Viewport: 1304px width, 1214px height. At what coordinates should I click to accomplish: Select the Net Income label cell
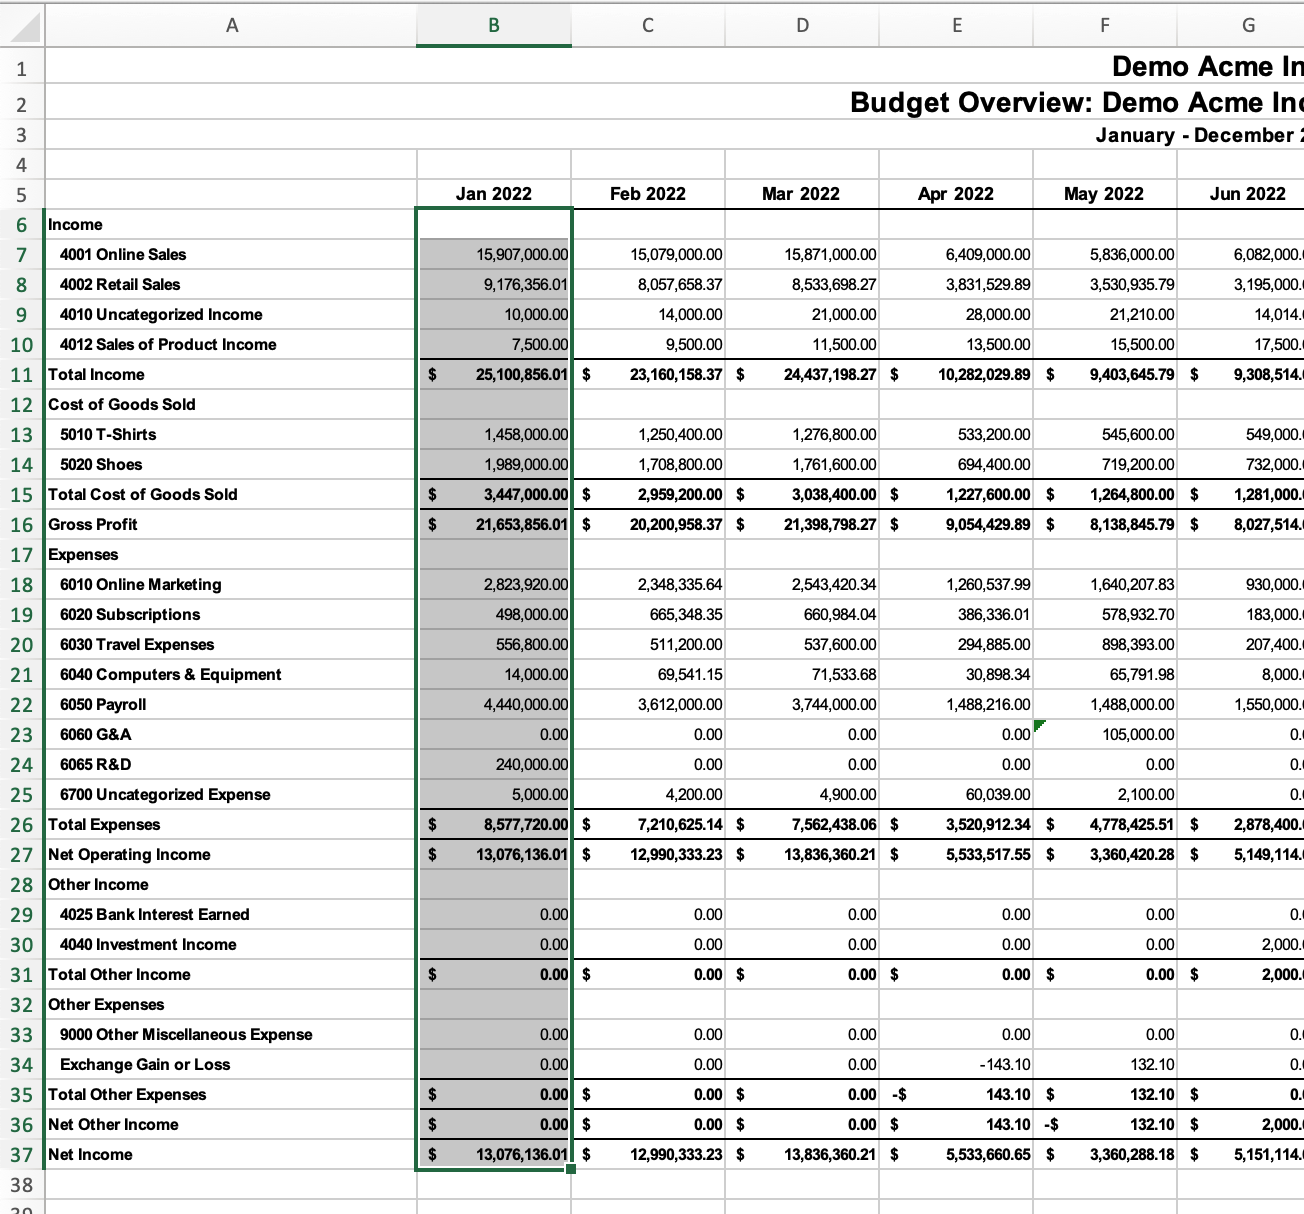[x=230, y=1155]
